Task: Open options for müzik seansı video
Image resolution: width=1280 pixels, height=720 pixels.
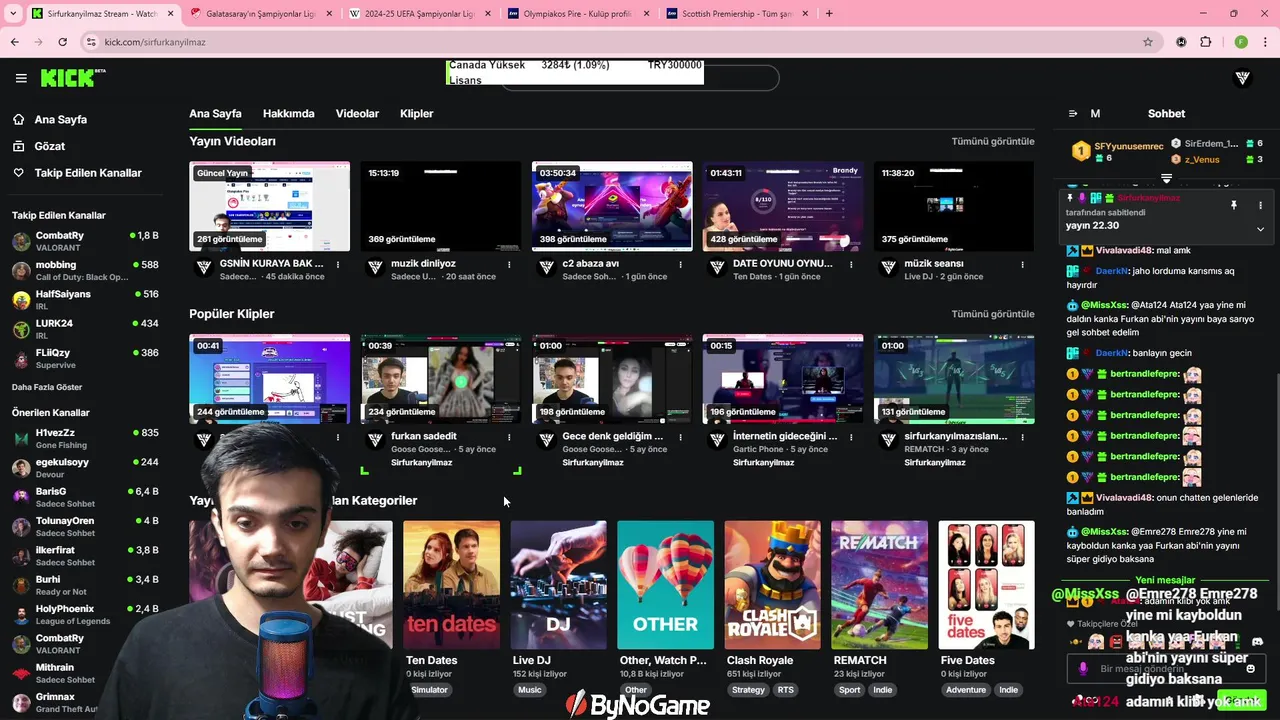Action: 1022,265
